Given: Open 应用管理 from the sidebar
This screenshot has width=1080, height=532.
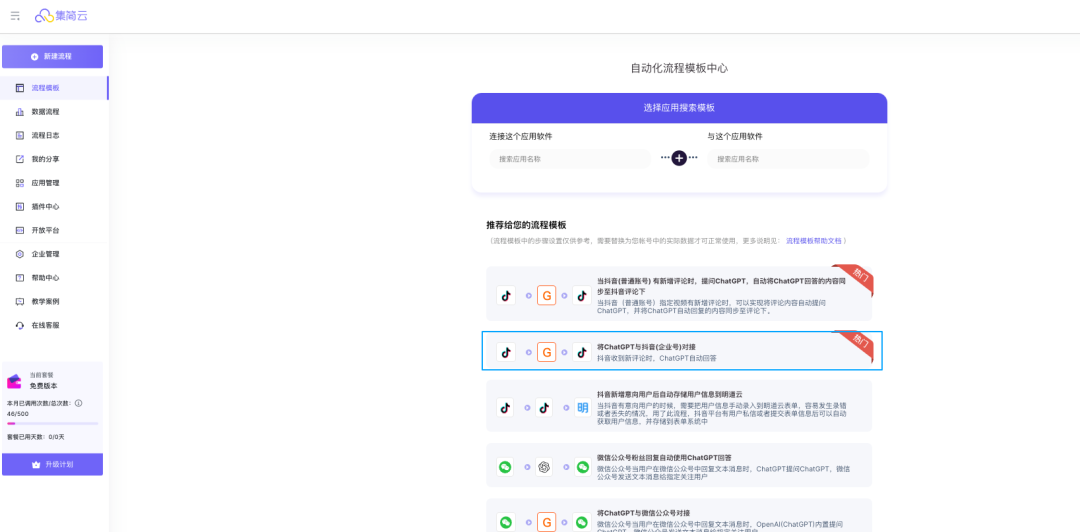Looking at the screenshot, I should point(54,183).
